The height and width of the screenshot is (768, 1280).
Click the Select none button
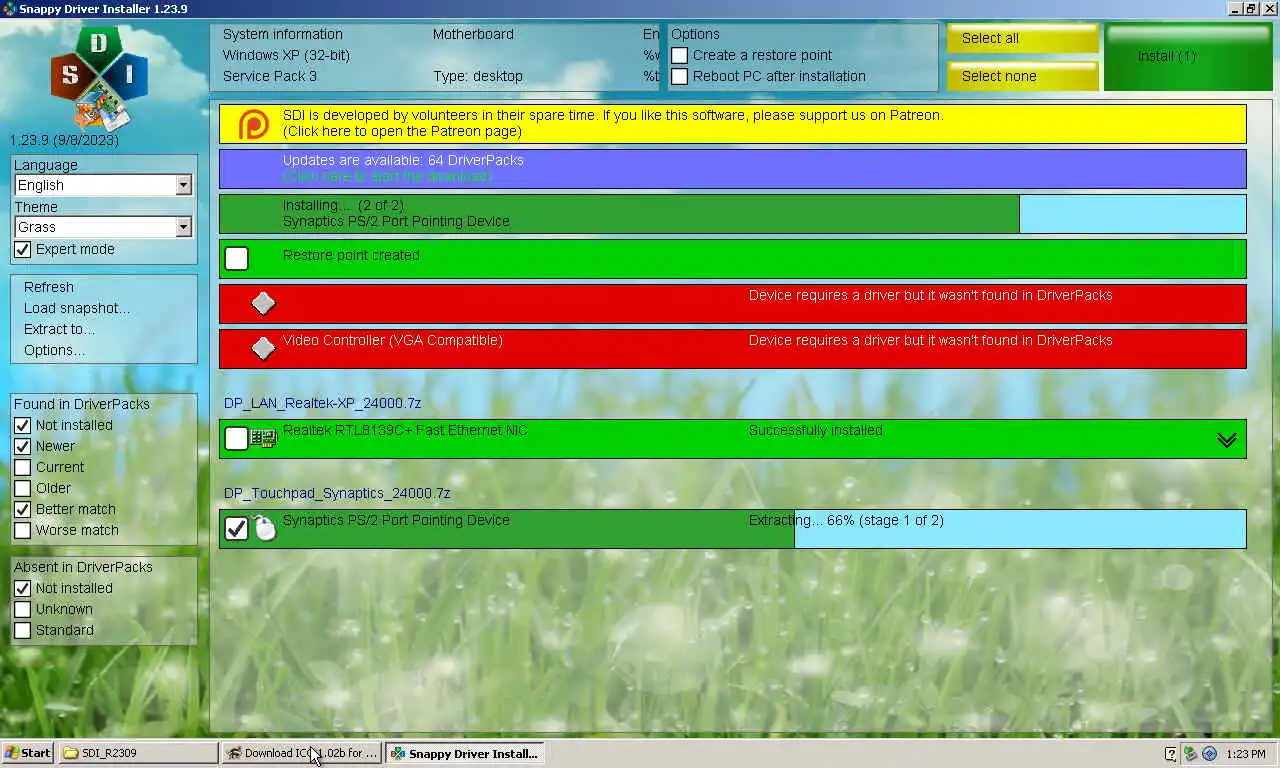(x=1023, y=76)
